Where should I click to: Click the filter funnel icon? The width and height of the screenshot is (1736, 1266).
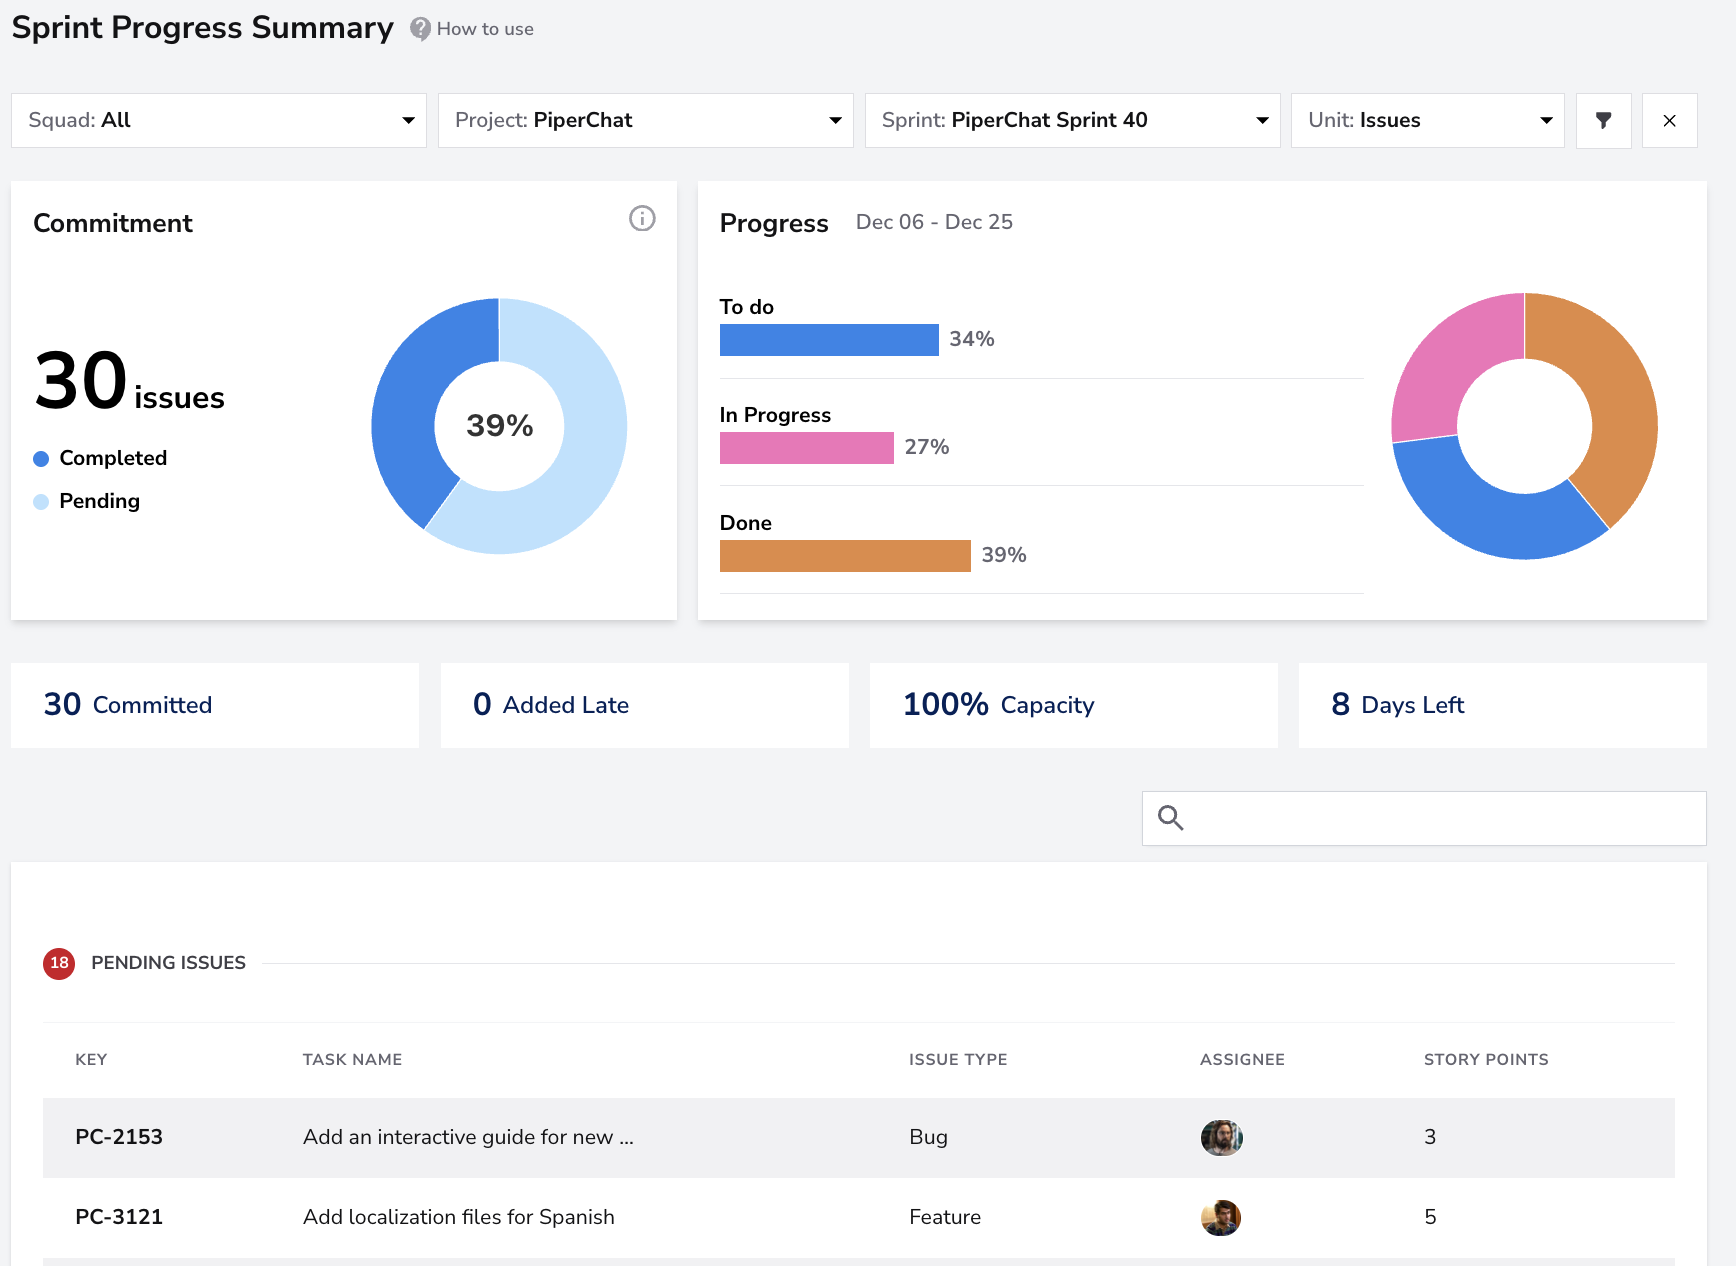coord(1603,121)
